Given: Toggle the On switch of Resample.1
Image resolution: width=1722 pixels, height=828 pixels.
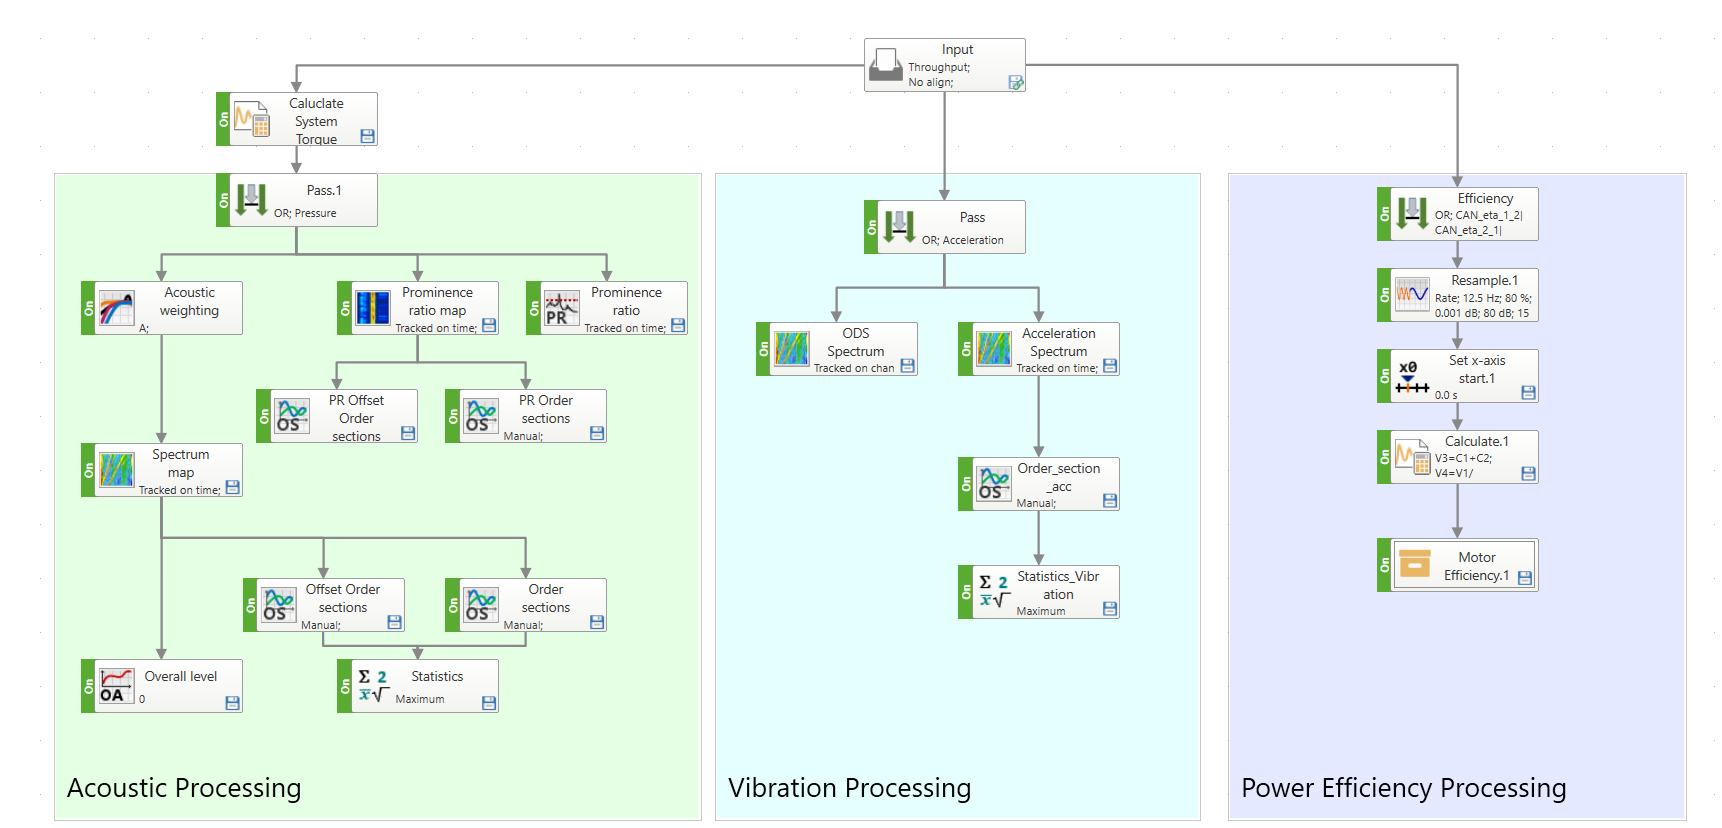Looking at the screenshot, I should click(1384, 295).
